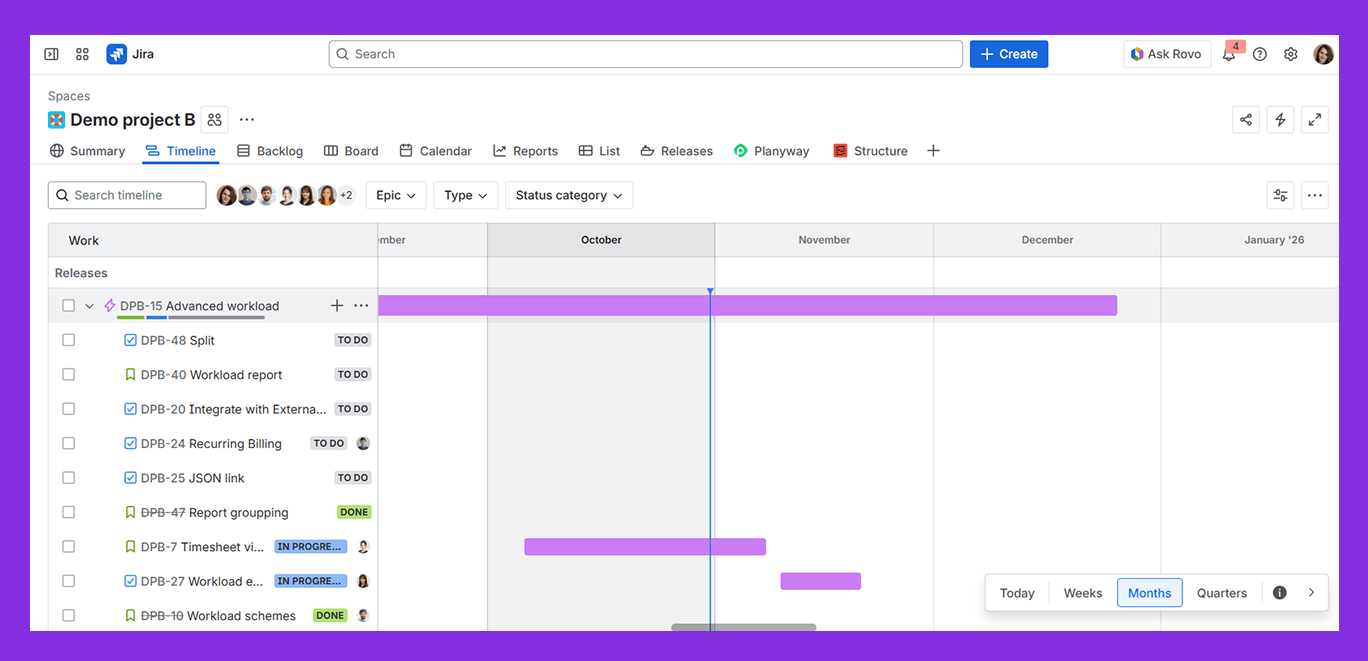
Task: Tick the checkbox for DPB-7 Timesheet row
Action: point(68,546)
